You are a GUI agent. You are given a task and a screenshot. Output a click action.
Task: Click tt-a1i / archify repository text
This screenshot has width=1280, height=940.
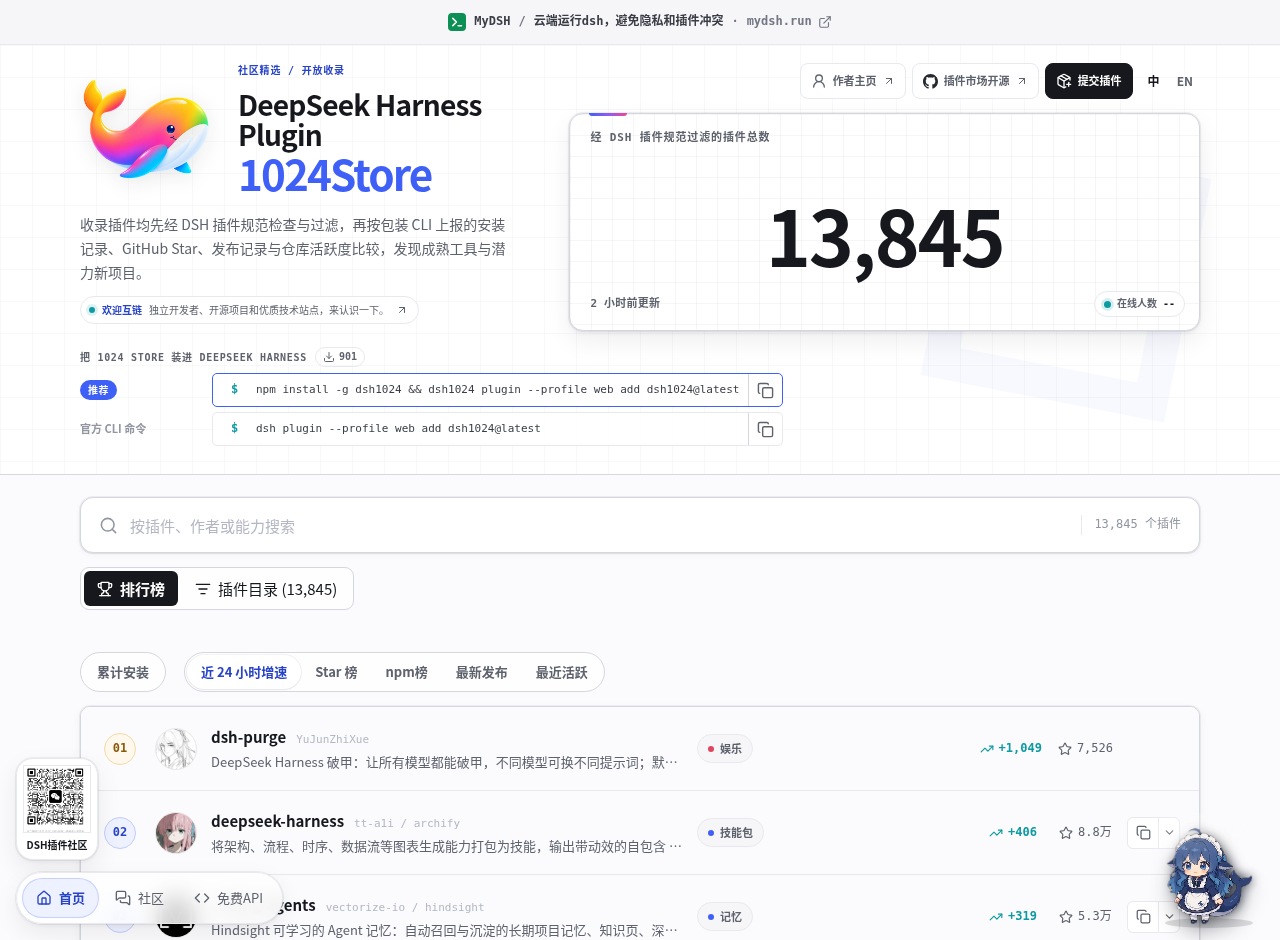click(407, 824)
